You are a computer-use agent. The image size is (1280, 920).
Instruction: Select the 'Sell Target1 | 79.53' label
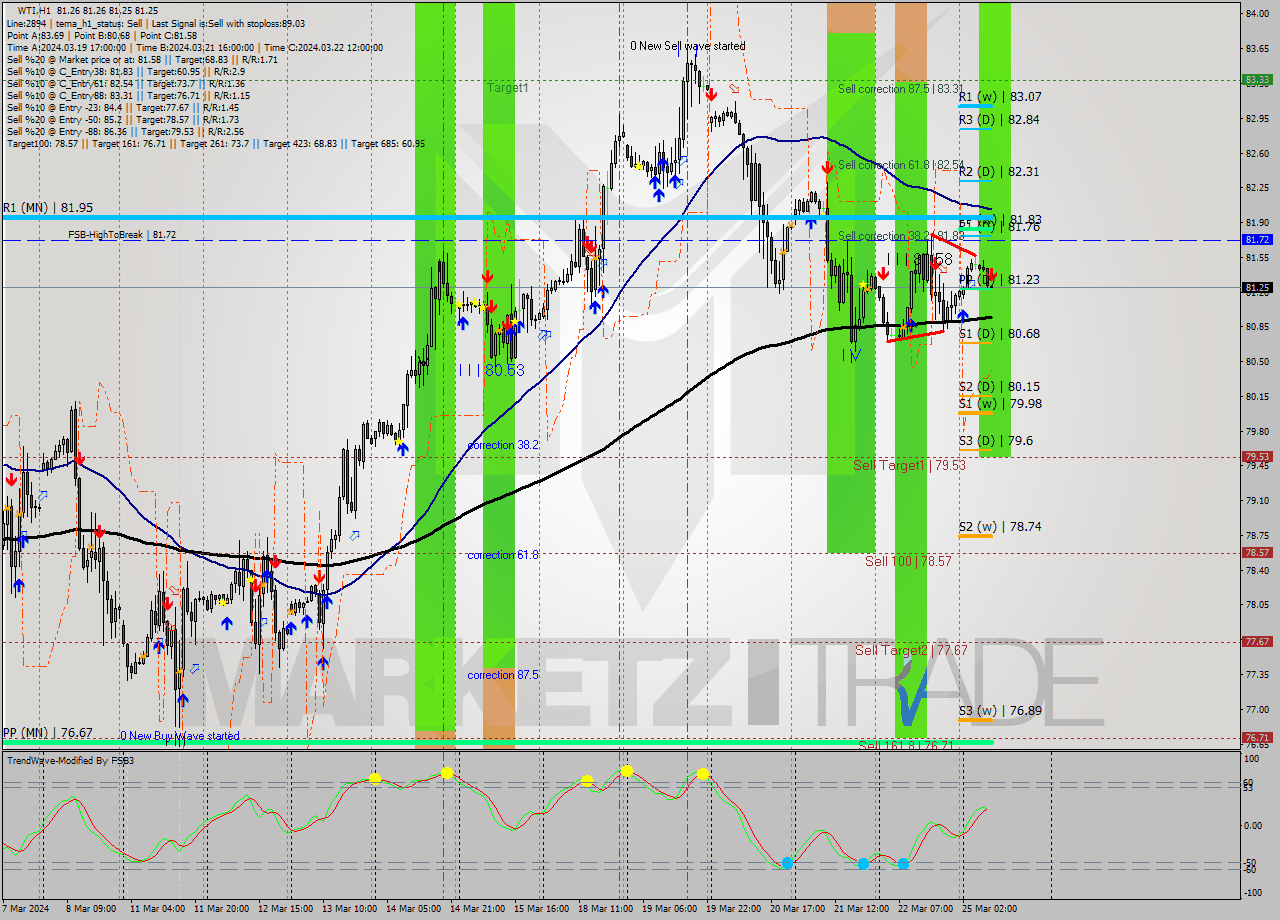(909, 465)
